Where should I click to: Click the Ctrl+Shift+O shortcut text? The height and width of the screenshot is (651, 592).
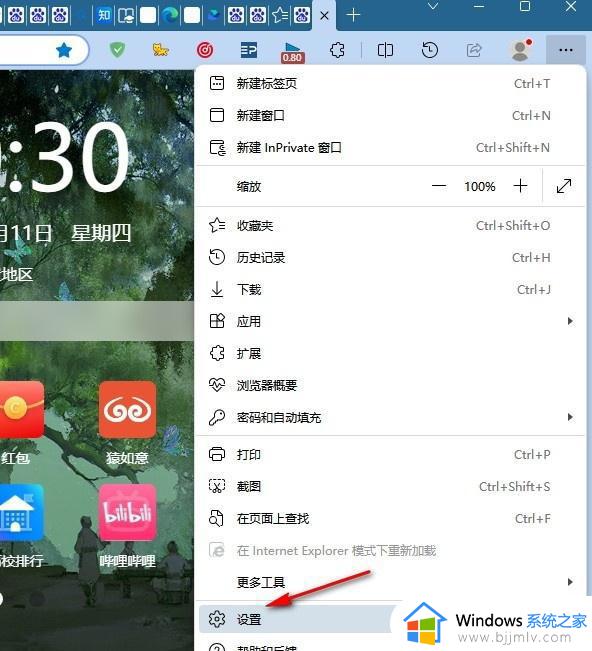pos(513,225)
